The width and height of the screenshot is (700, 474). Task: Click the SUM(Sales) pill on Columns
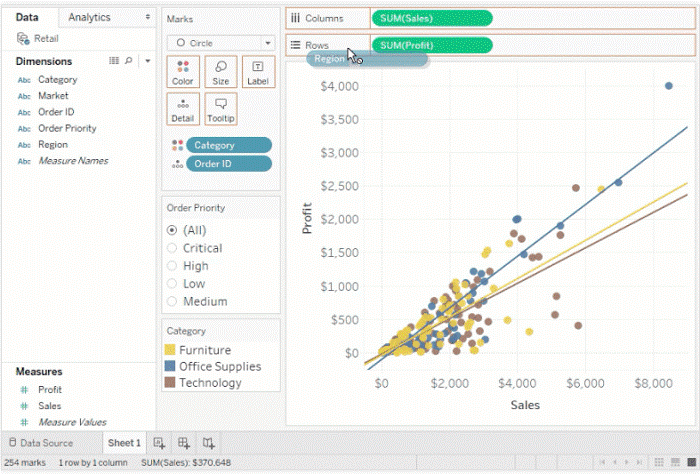click(x=431, y=18)
